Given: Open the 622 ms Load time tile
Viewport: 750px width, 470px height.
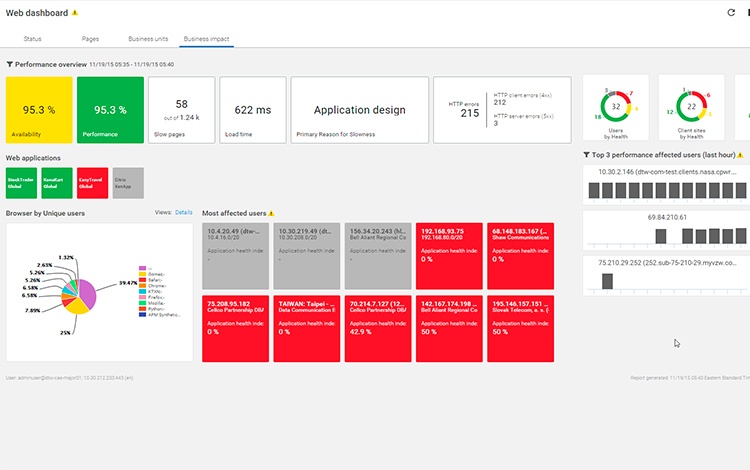Looking at the screenshot, I should coord(253,110).
